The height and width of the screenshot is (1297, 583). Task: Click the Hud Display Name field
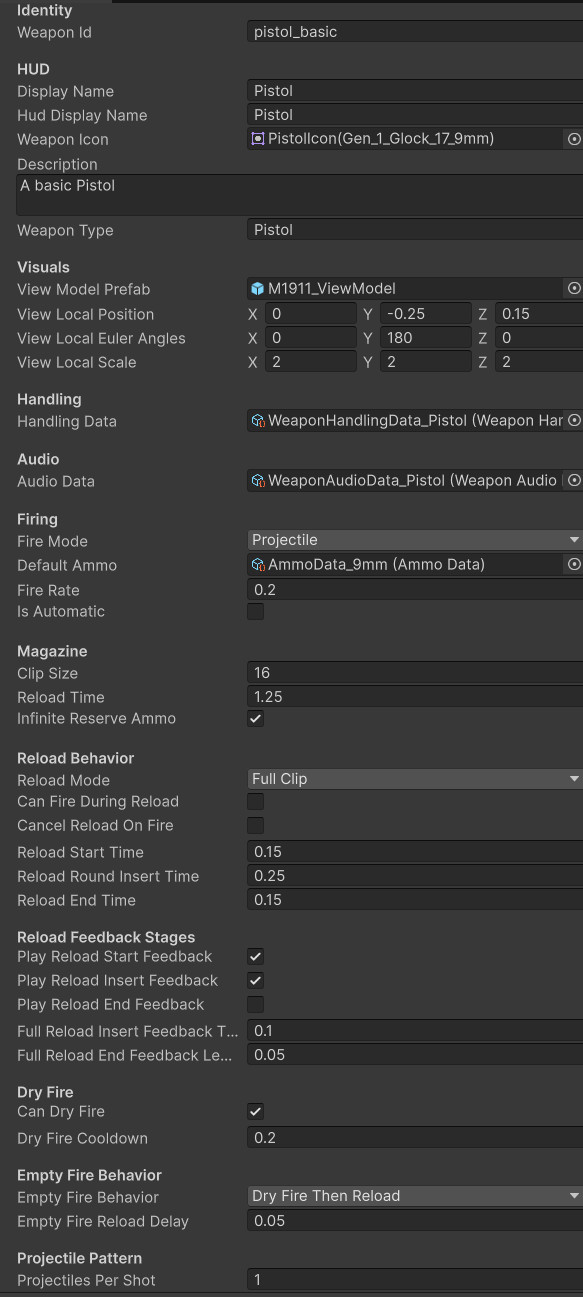click(415, 115)
